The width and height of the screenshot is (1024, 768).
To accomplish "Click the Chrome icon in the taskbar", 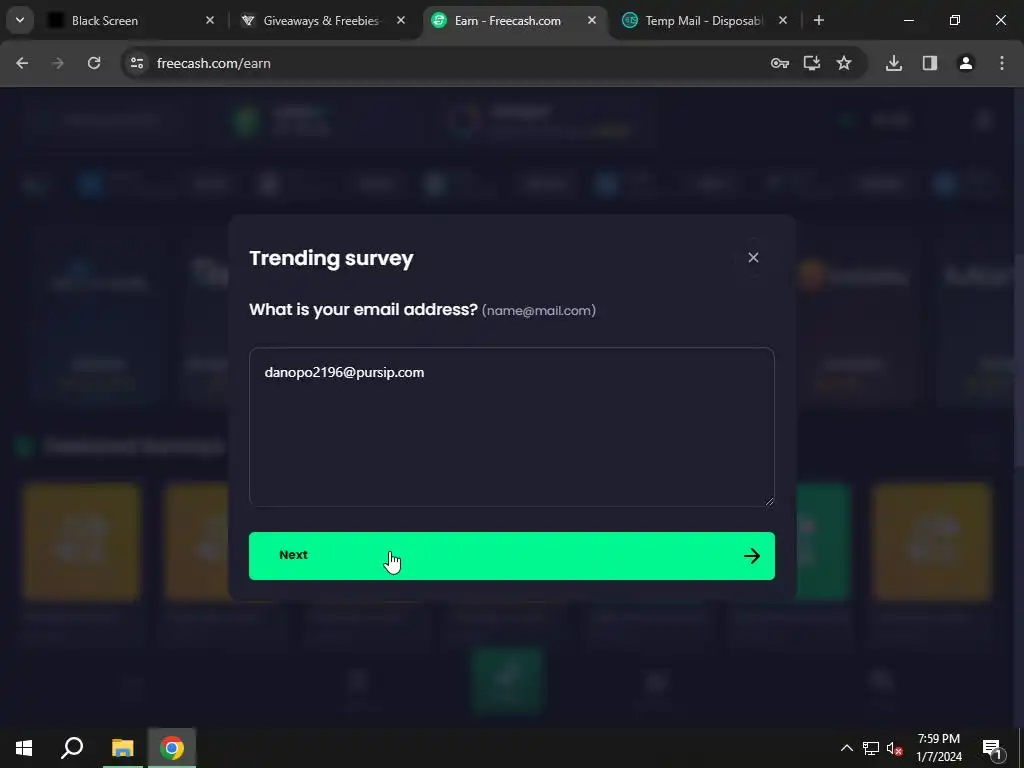I will point(172,748).
